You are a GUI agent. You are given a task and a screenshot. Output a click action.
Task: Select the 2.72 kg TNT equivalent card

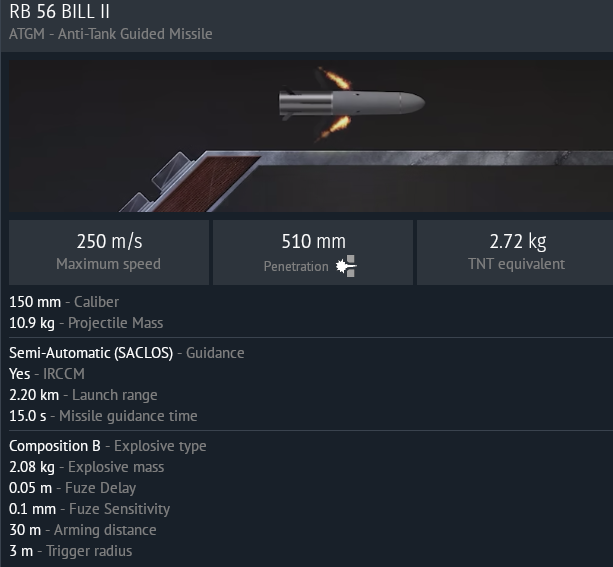tap(515, 252)
